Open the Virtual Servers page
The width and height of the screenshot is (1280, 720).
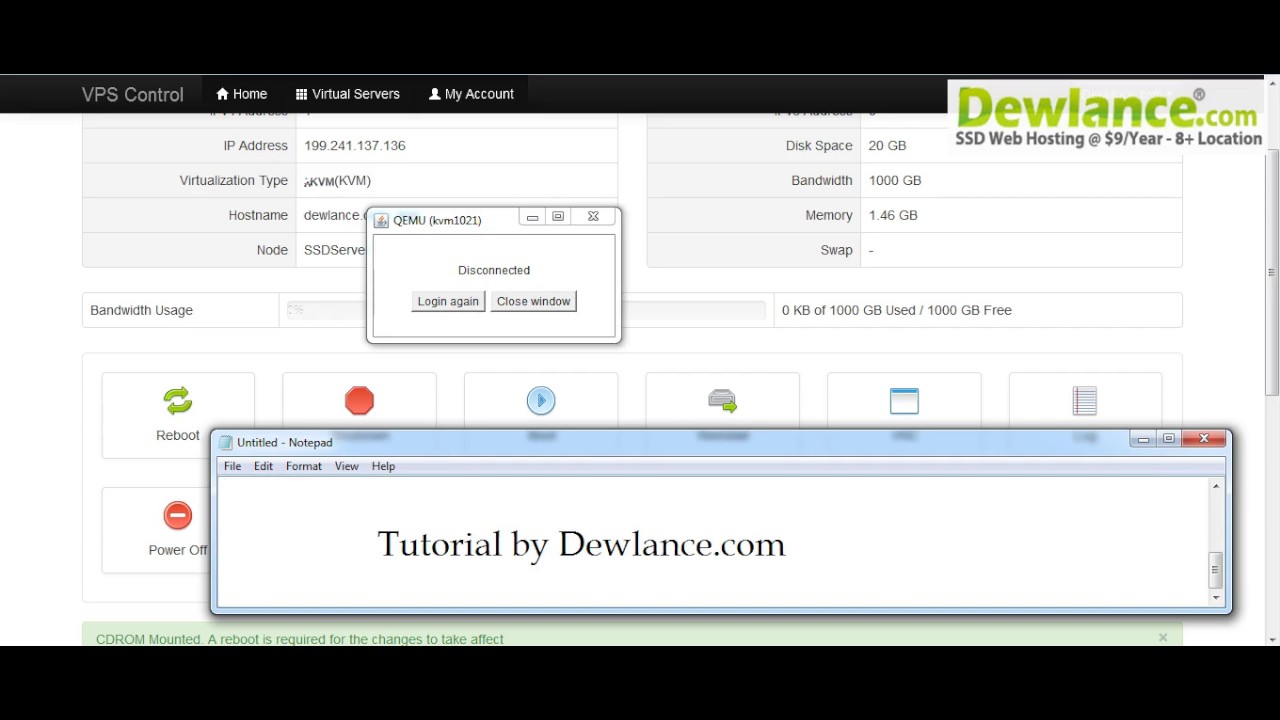(x=348, y=94)
